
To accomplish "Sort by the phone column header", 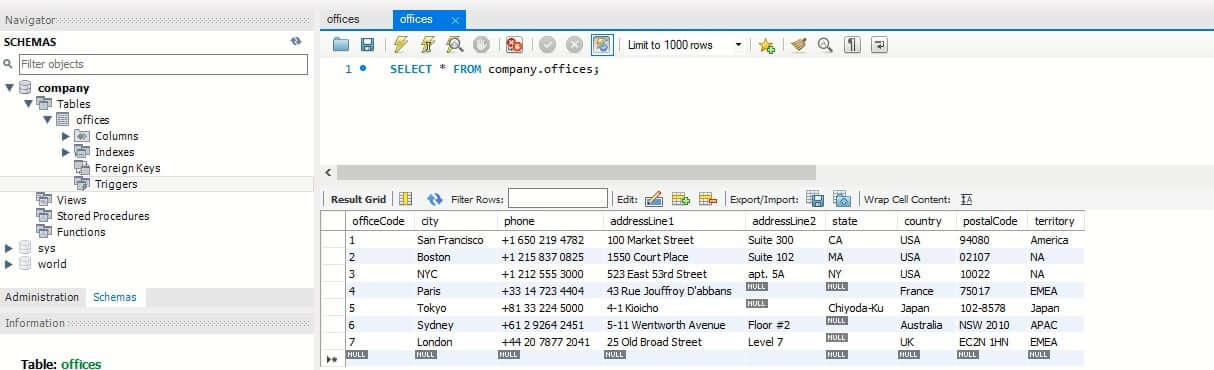I will tap(550, 221).
